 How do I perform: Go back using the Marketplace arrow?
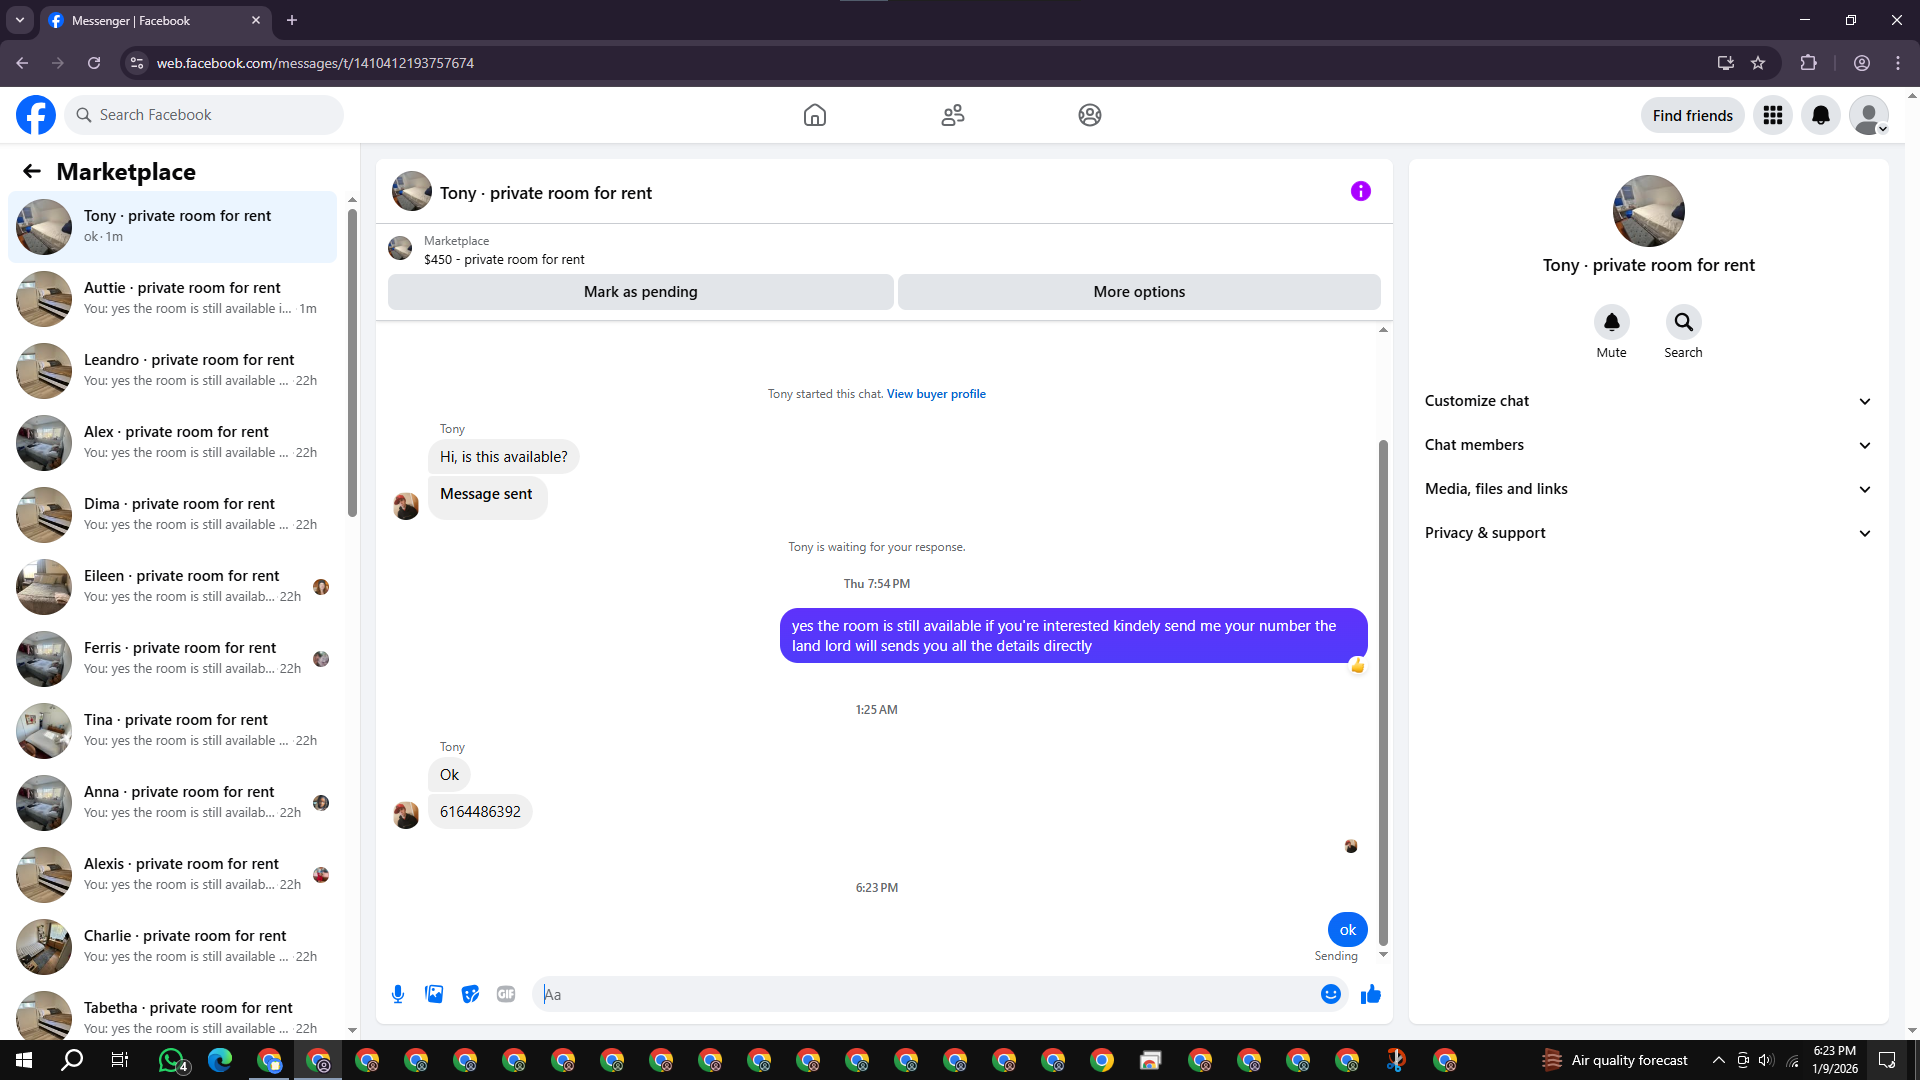(32, 172)
